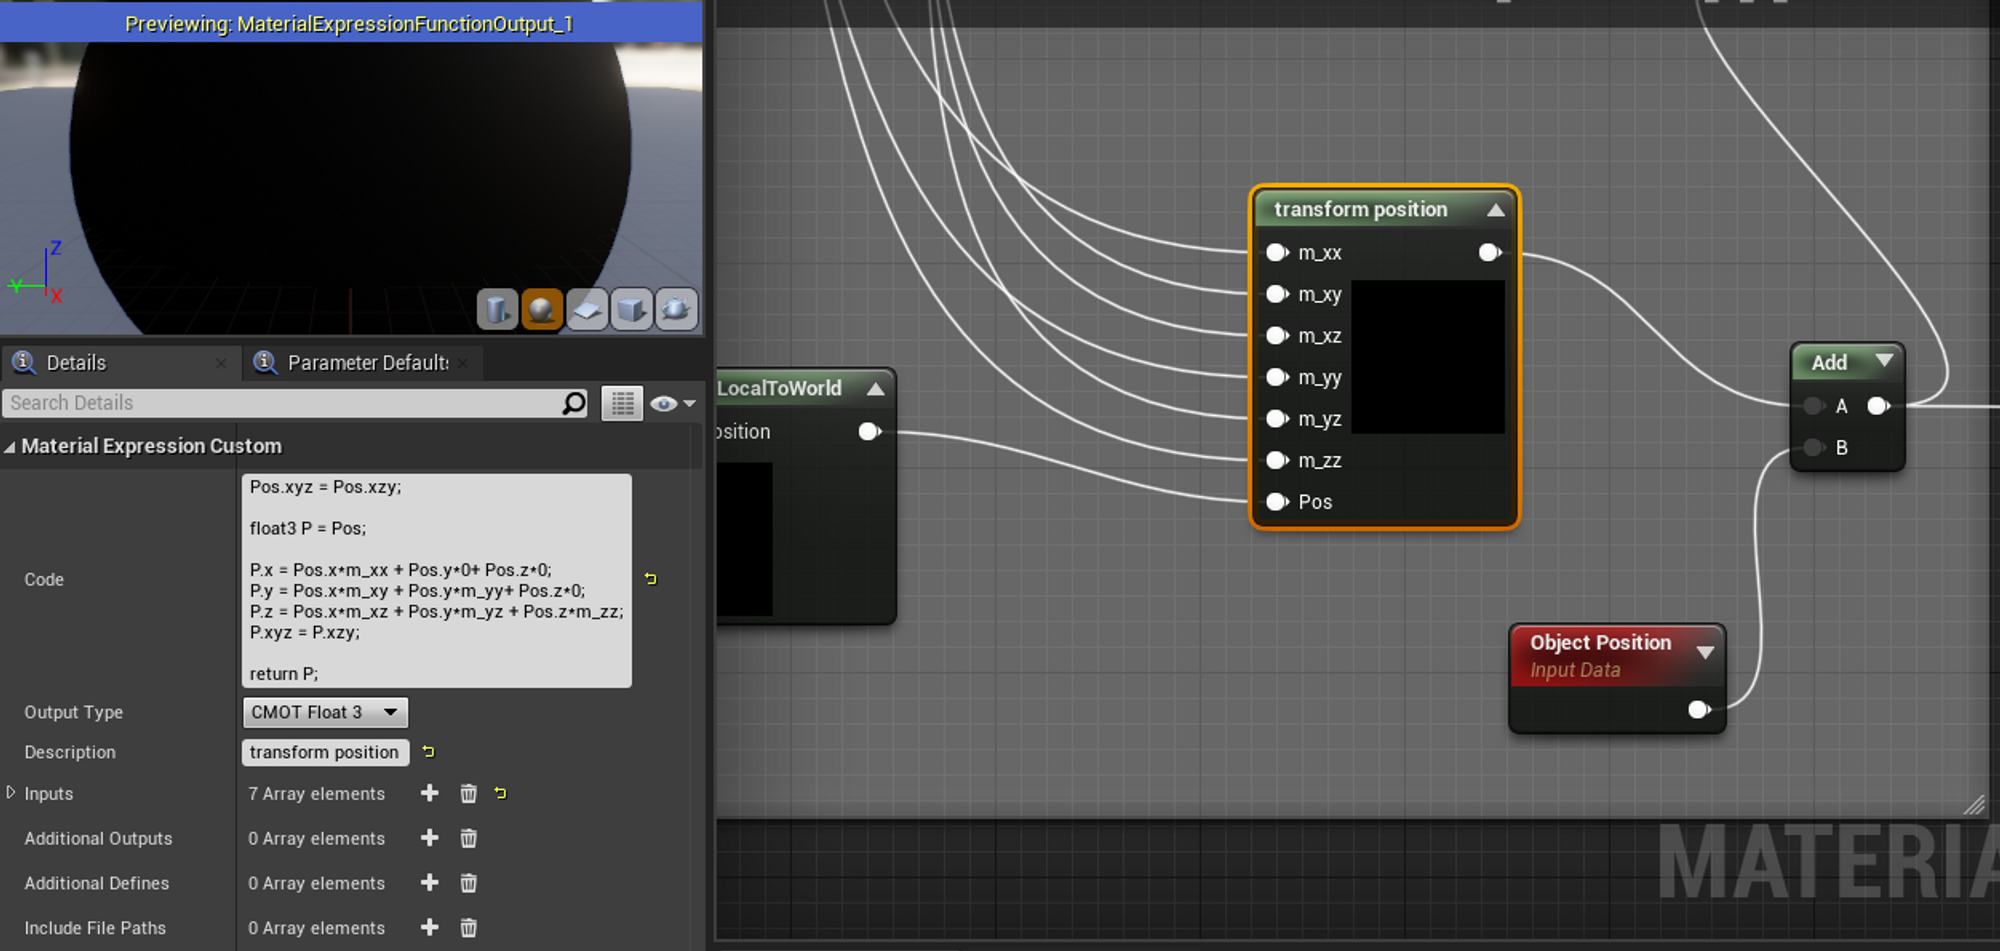Remove all Include File Paths elements
The height and width of the screenshot is (951, 2000).
coord(468,928)
